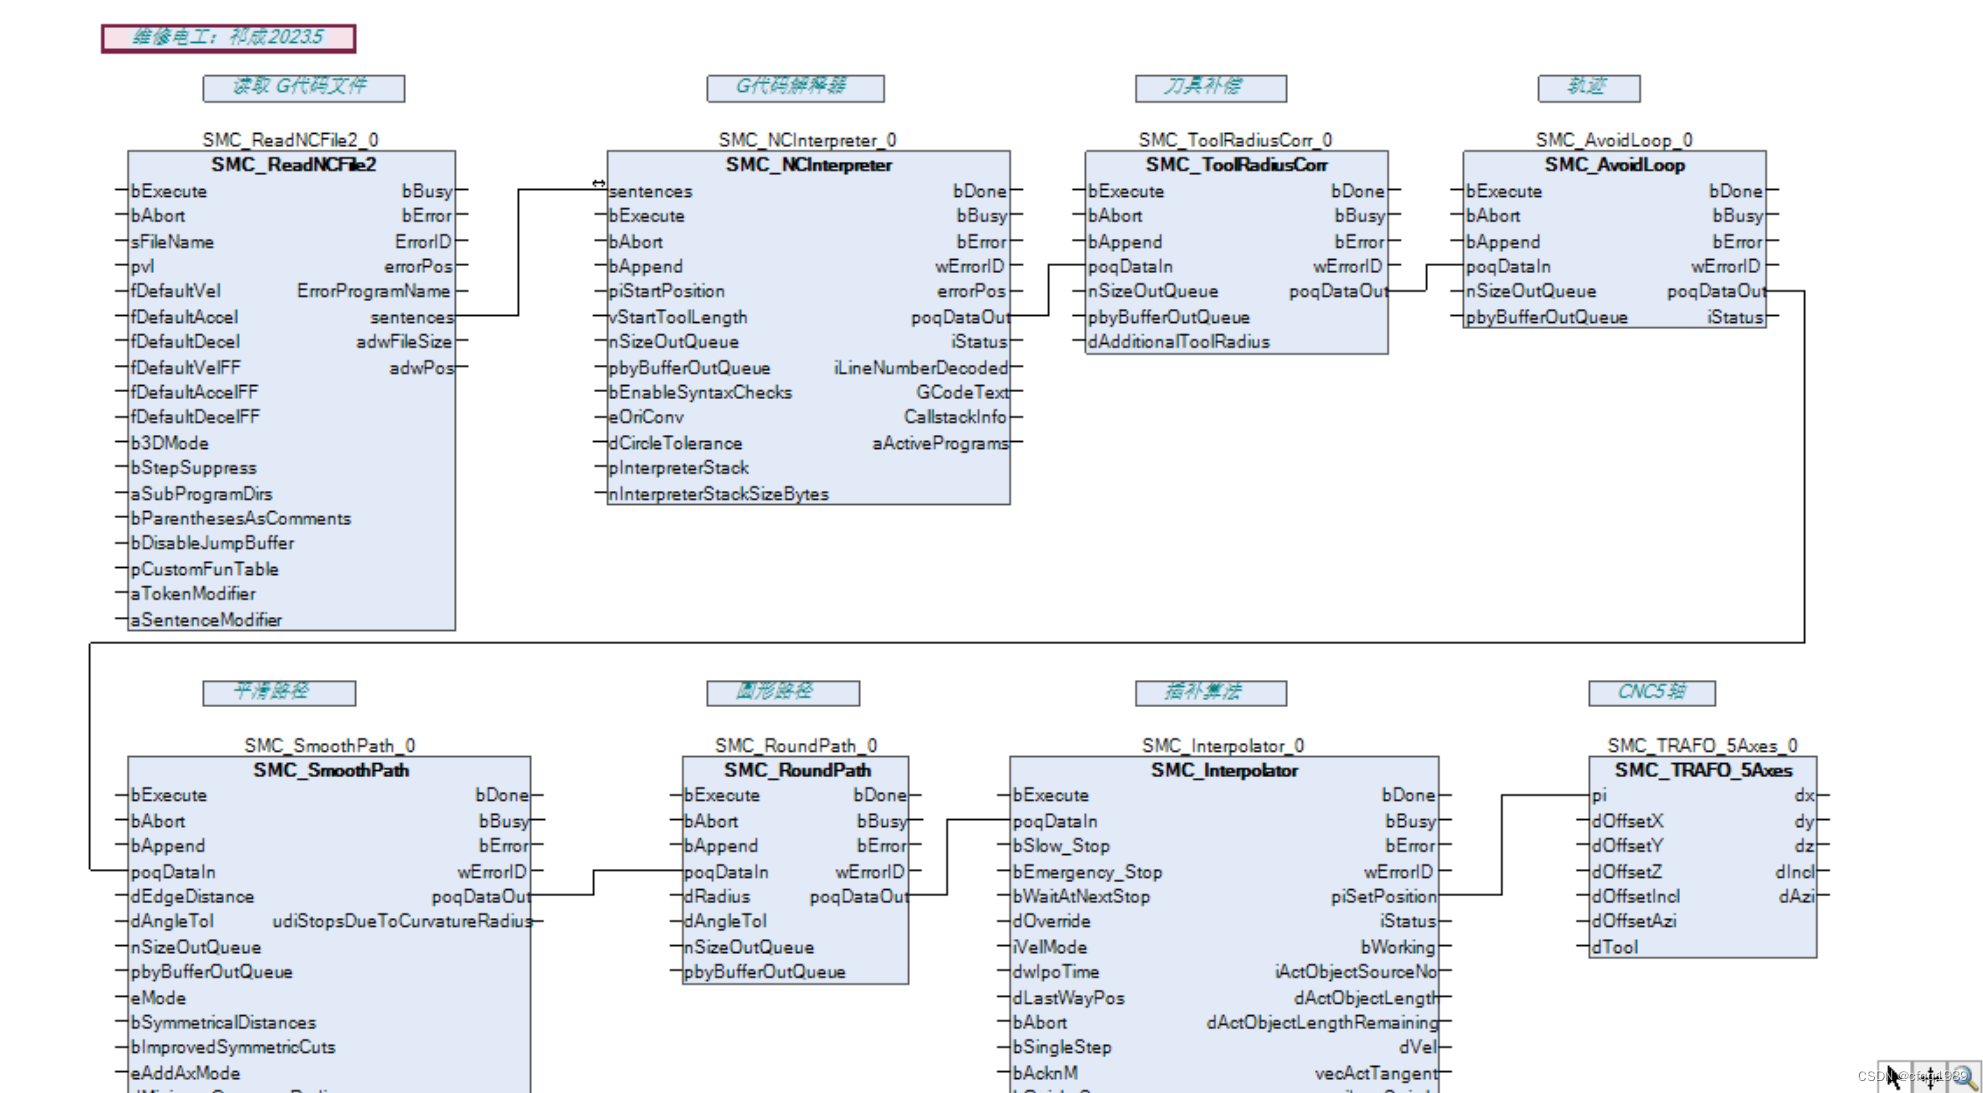Click the SMC_Interpolator block title
1983x1093 pixels.
[1224, 770]
